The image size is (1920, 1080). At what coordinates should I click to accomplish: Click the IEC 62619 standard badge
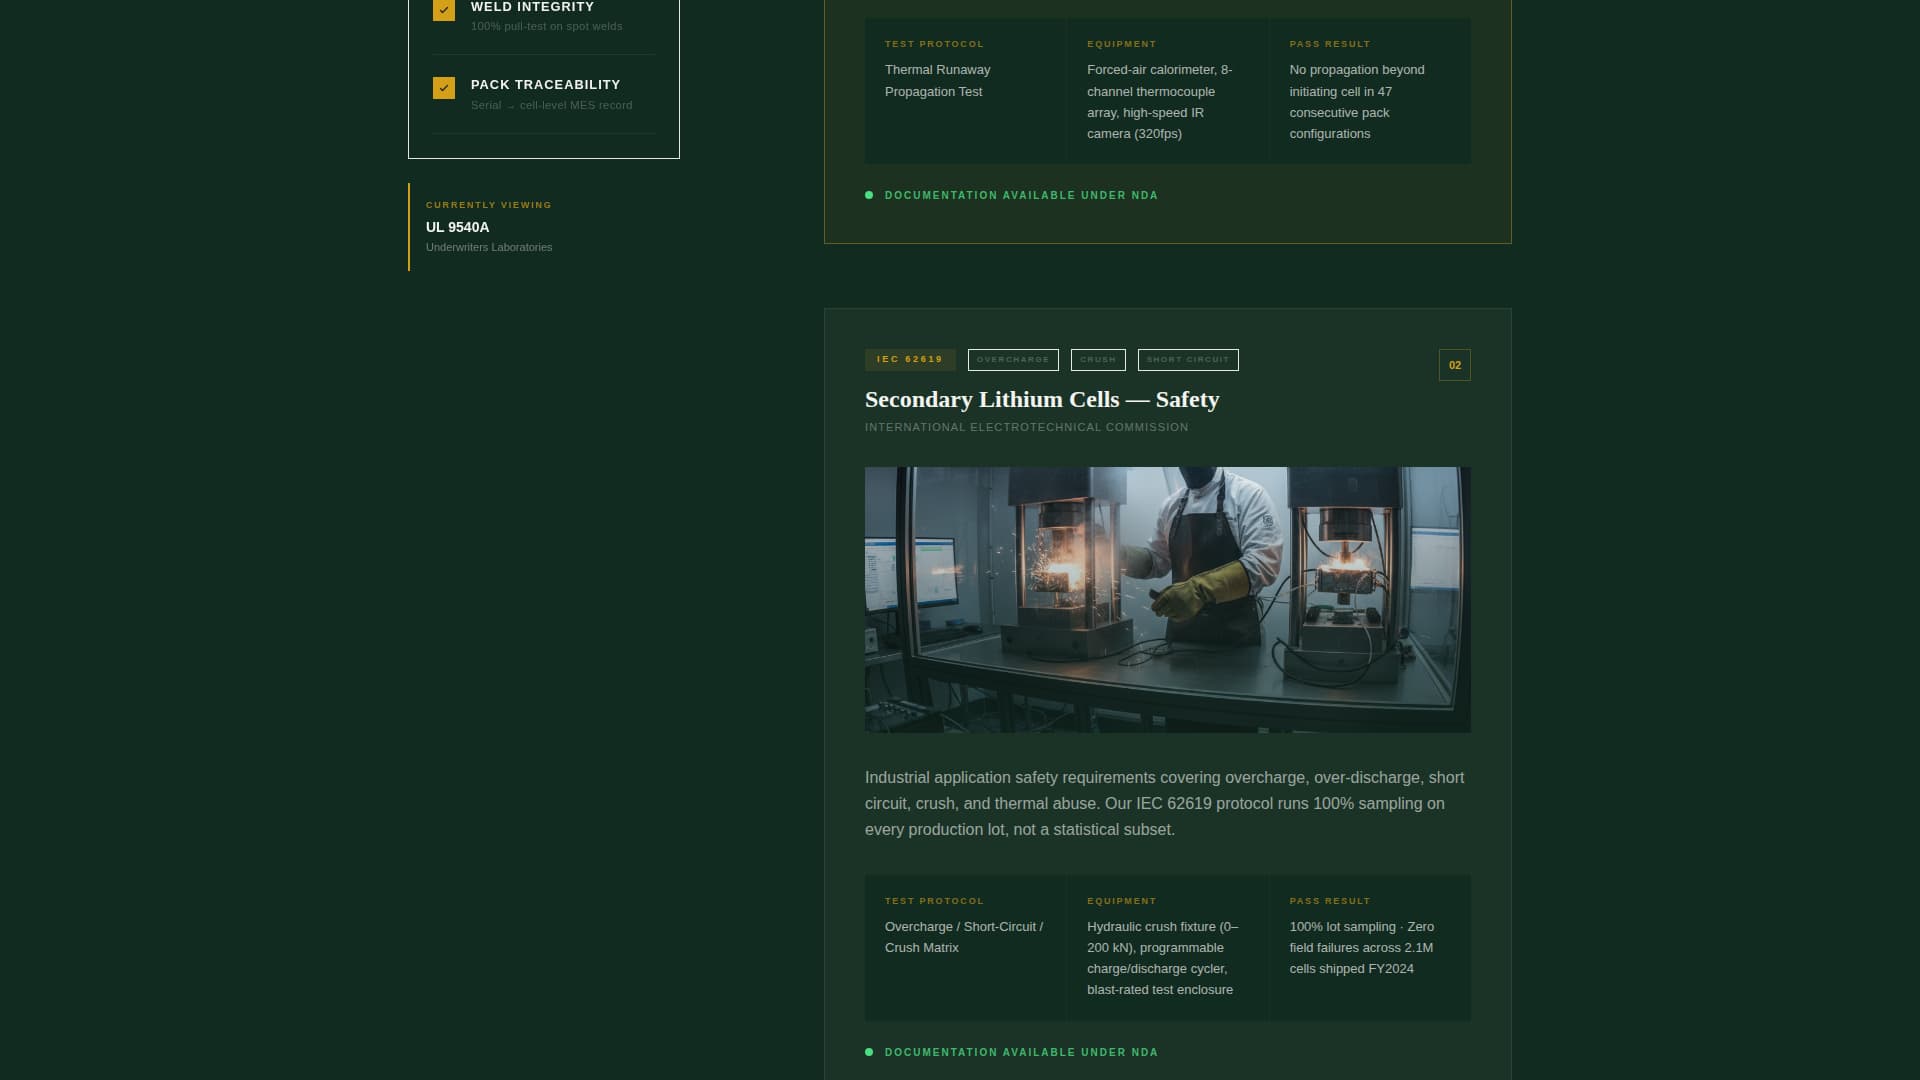(909, 359)
